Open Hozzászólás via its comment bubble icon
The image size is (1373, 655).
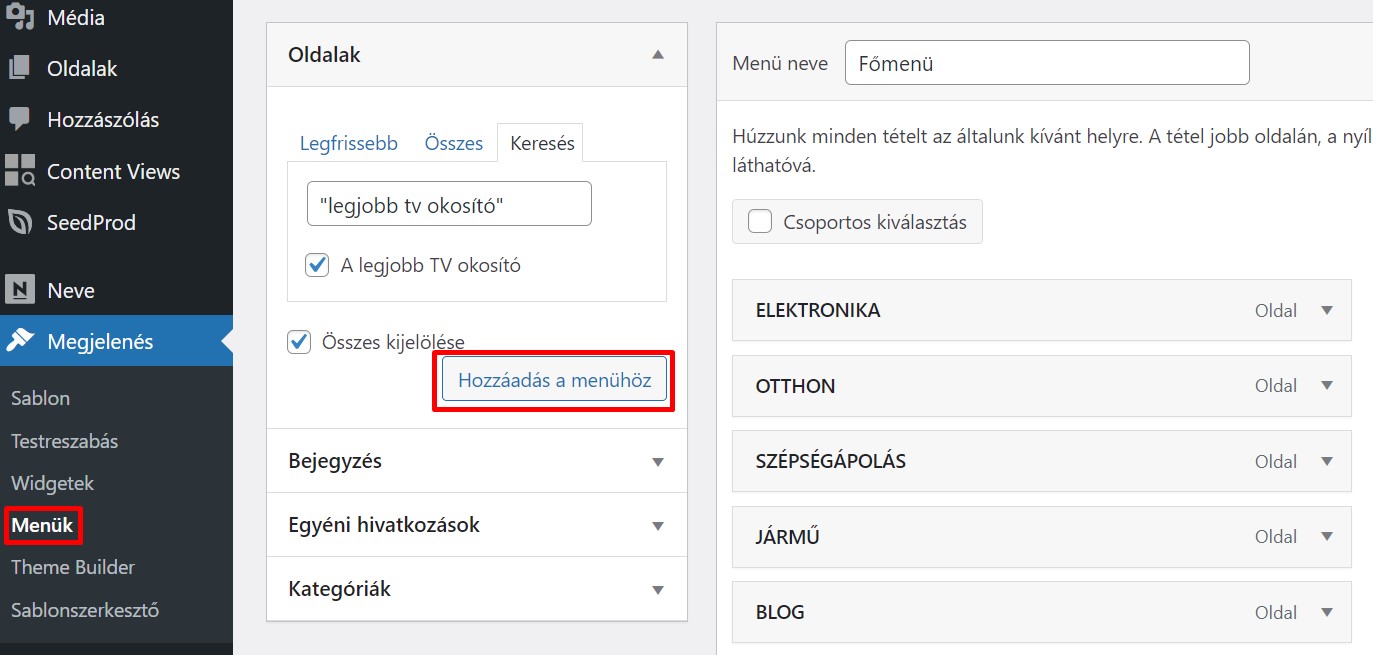pos(20,120)
